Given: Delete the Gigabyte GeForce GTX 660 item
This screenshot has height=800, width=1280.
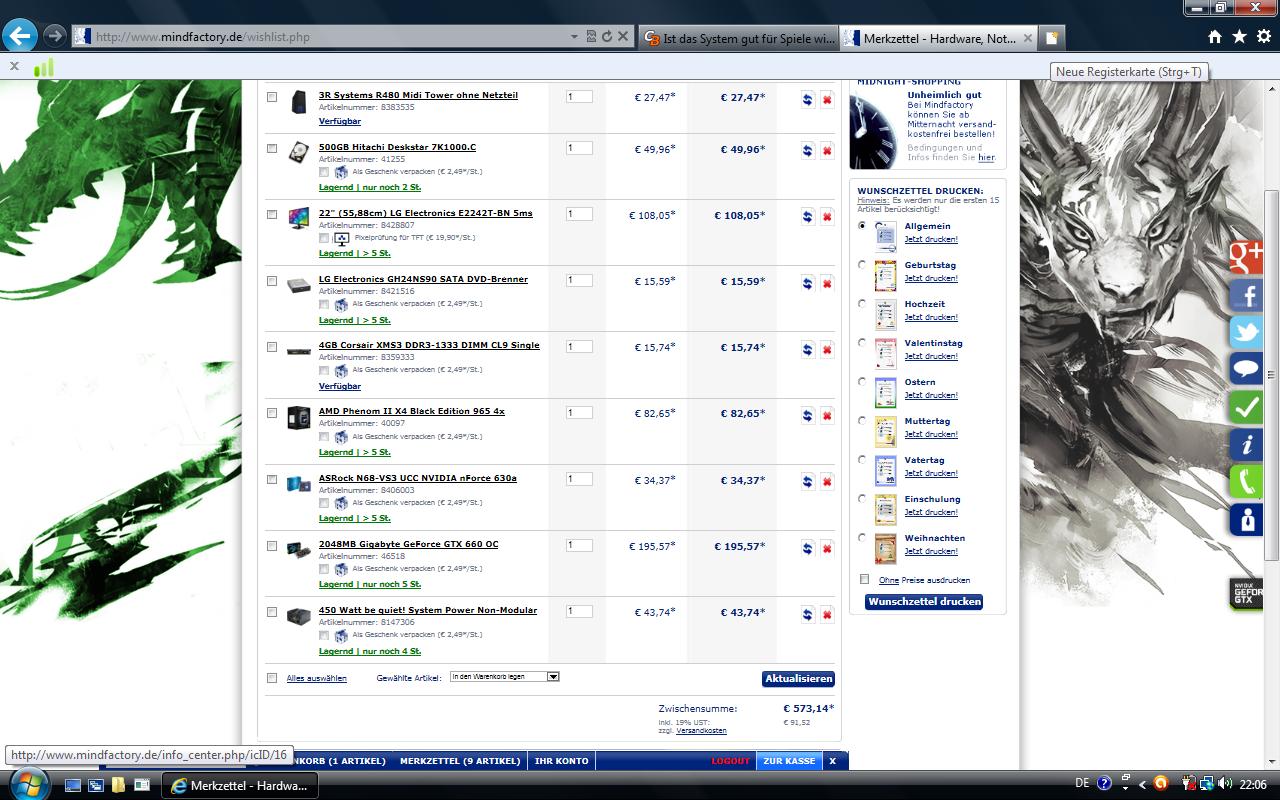Looking at the screenshot, I should pos(827,548).
